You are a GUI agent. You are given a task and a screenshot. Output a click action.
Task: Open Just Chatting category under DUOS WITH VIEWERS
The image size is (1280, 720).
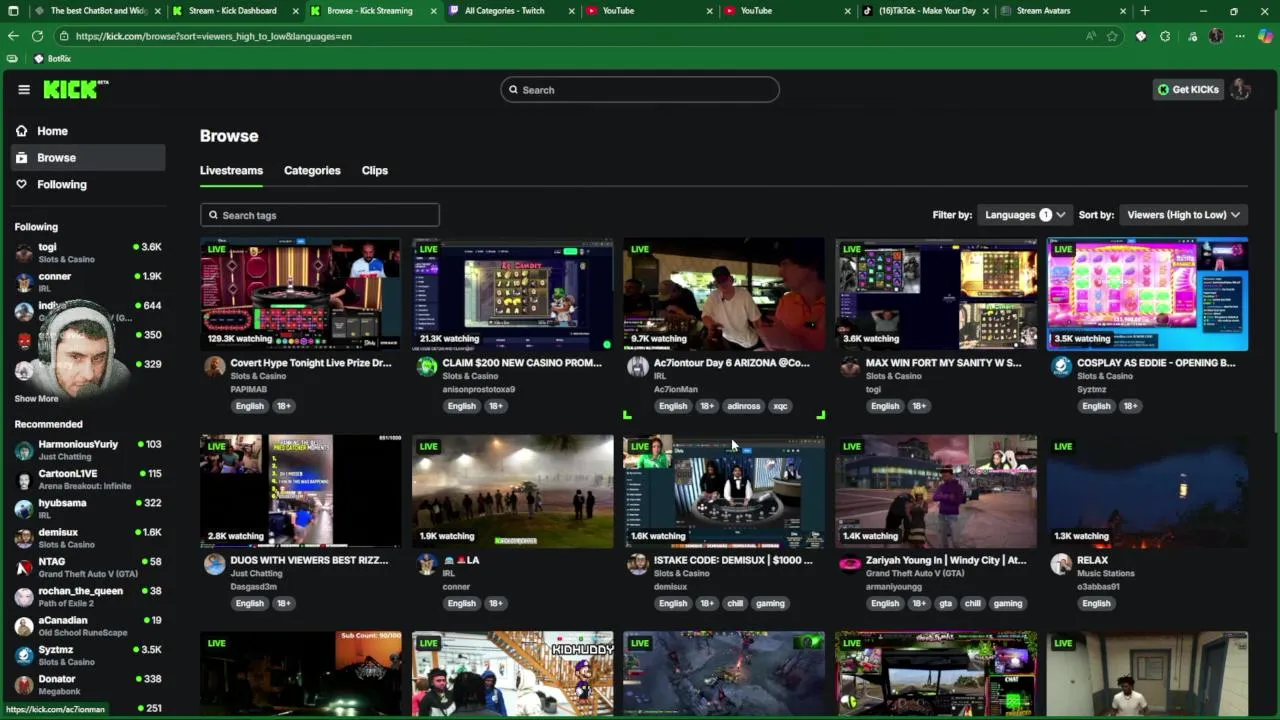[256, 573]
